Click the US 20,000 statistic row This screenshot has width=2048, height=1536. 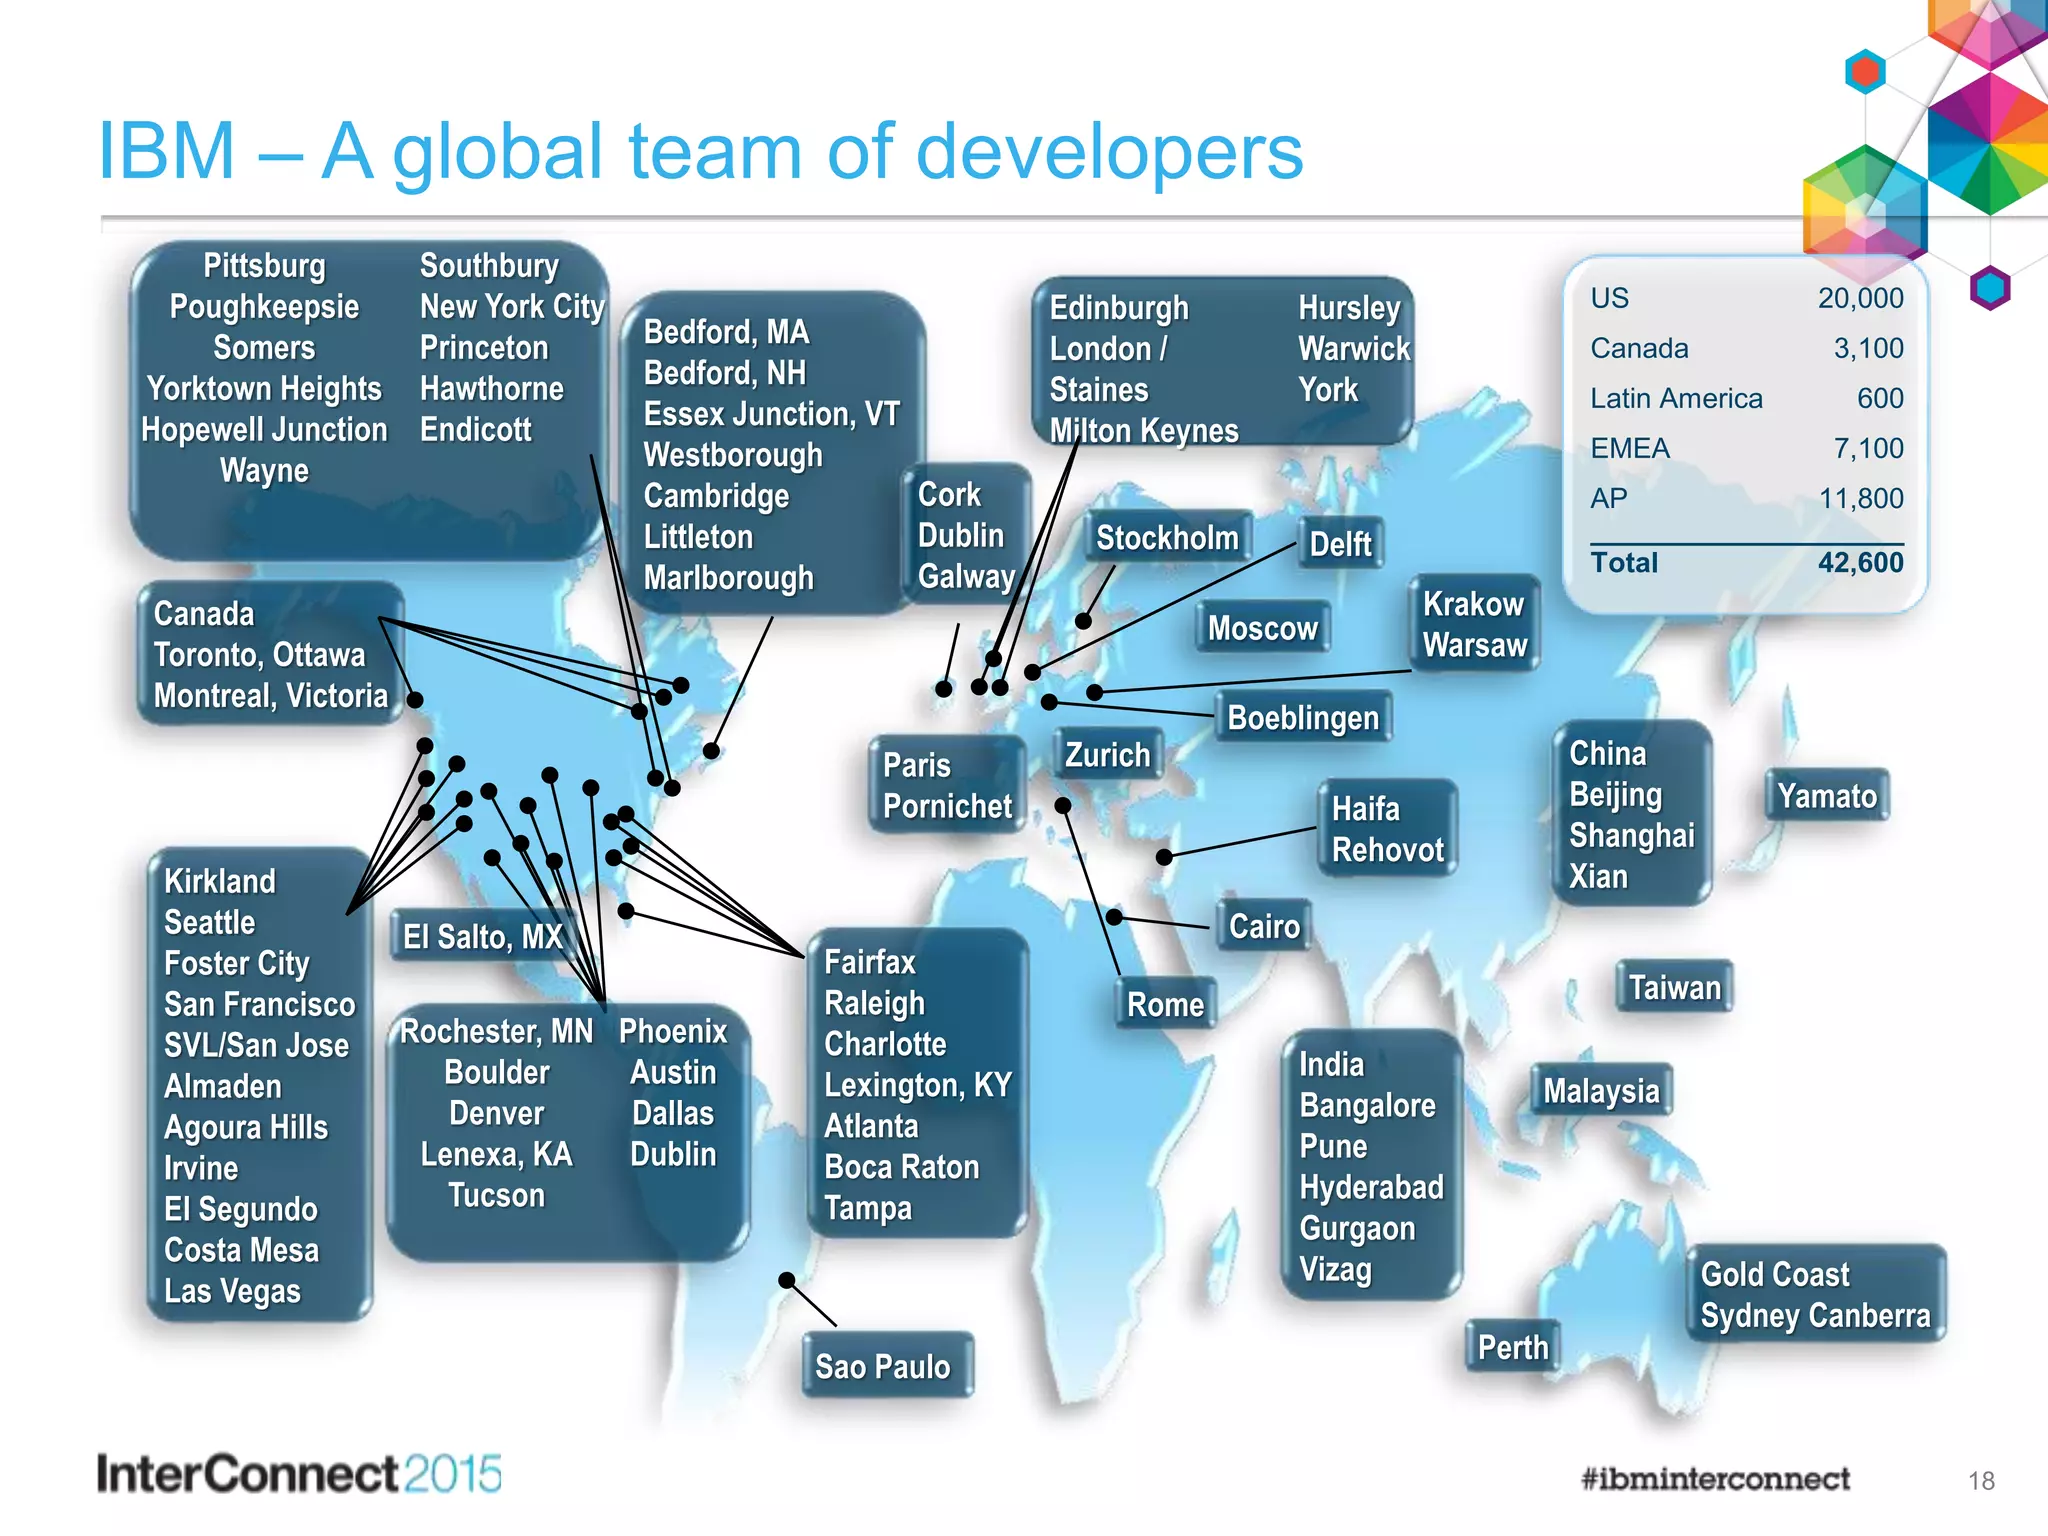(1746, 298)
